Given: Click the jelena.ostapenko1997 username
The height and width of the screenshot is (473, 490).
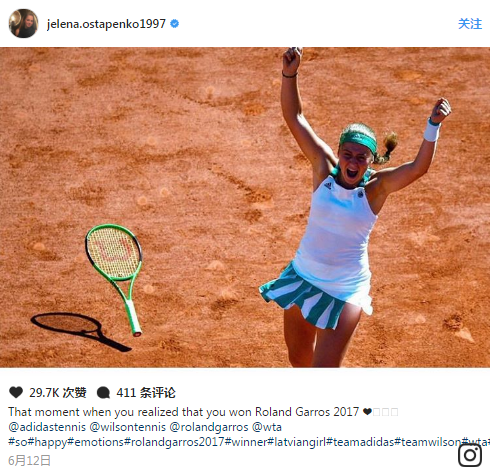Looking at the screenshot, I should 106,24.
